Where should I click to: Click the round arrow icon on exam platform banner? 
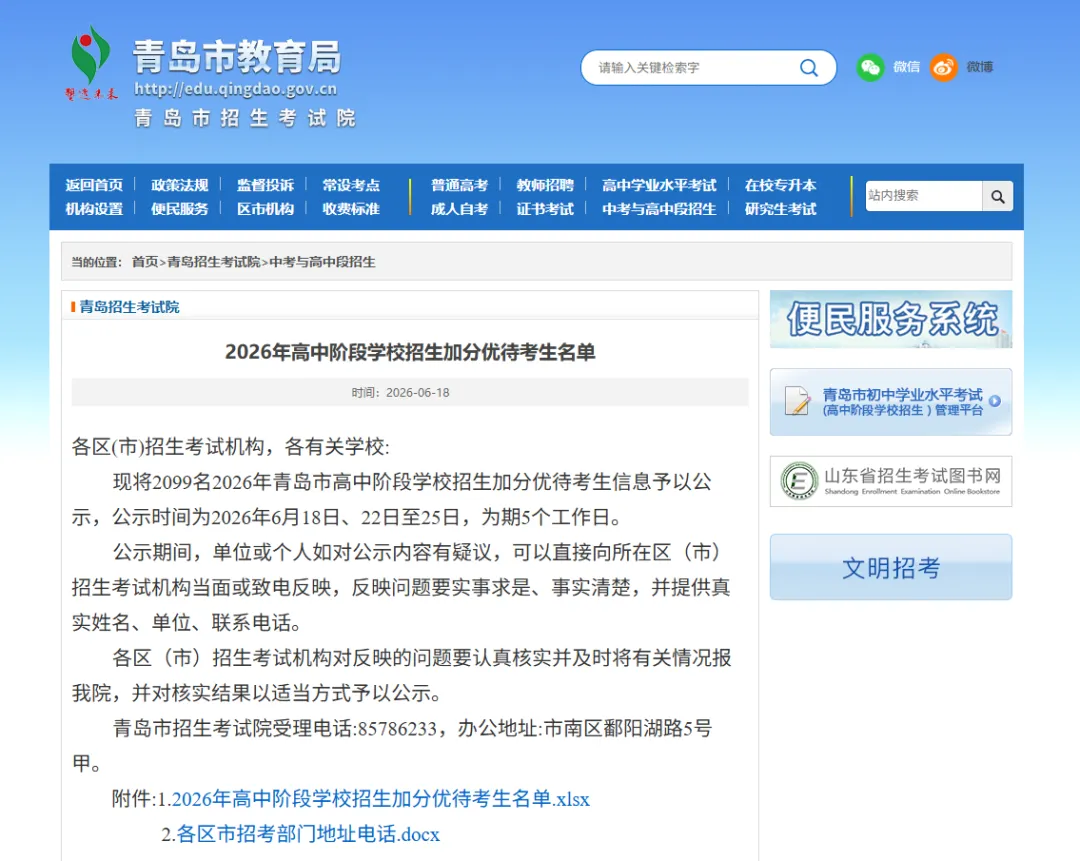click(x=995, y=401)
